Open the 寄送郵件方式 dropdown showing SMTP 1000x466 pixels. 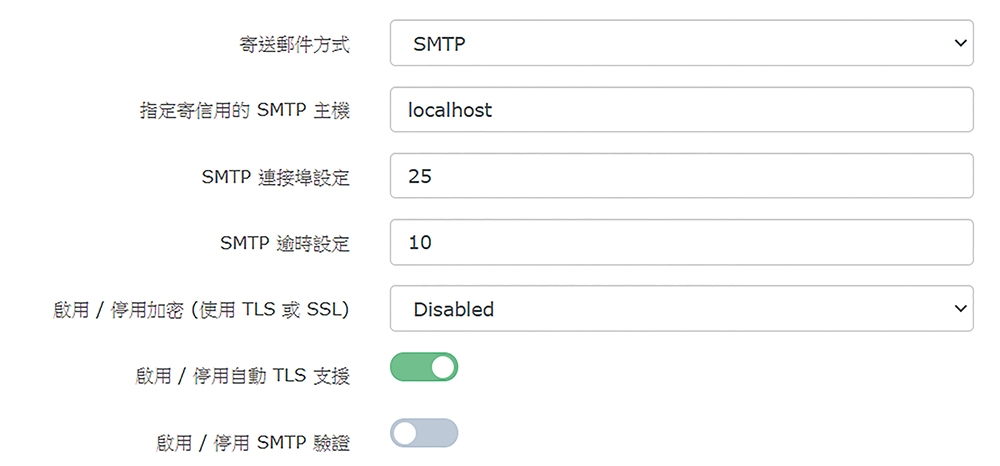(681, 43)
